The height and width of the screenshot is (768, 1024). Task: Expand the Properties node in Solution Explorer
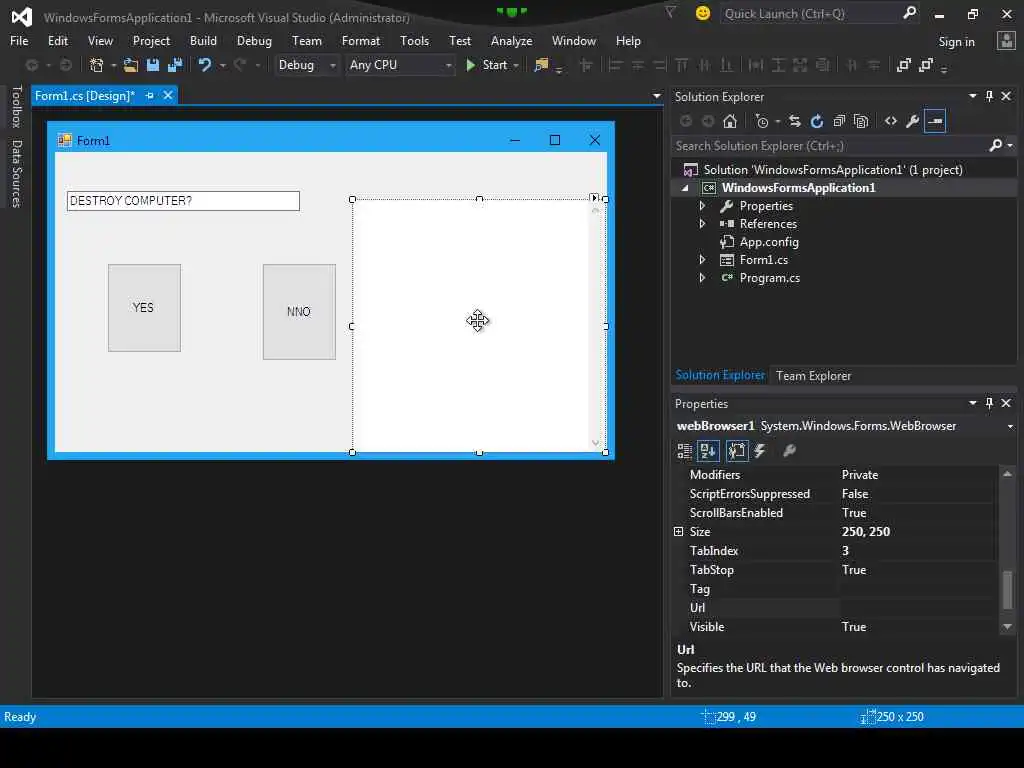point(702,206)
